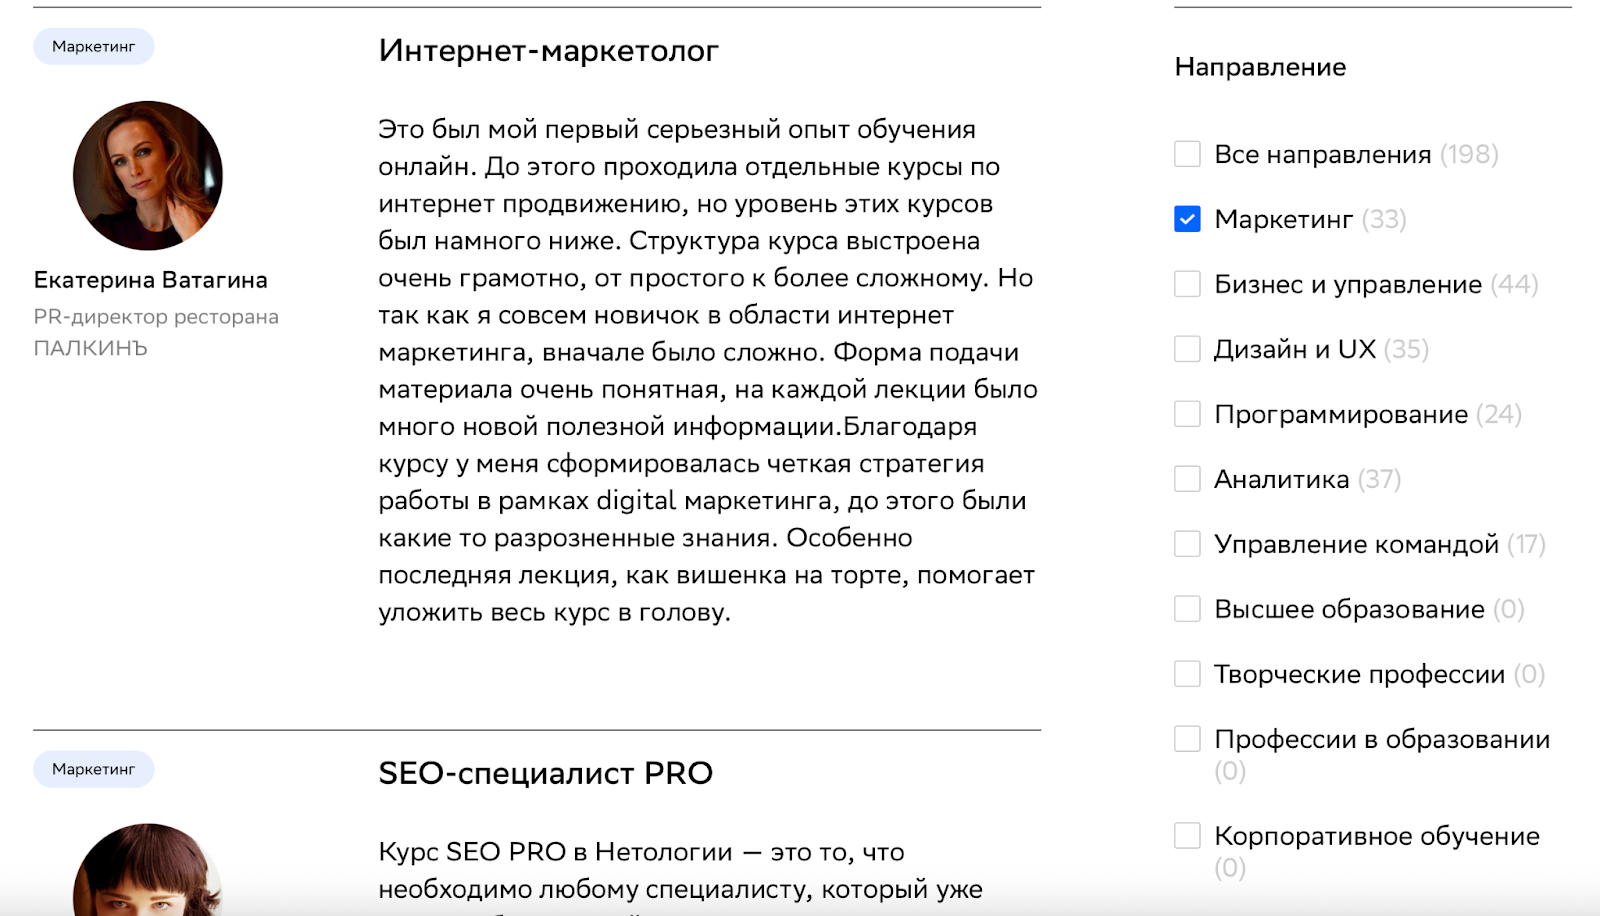Click the name 'Екатерина Ватагина'
Image resolution: width=1600 pixels, height=916 pixels.
[151, 280]
